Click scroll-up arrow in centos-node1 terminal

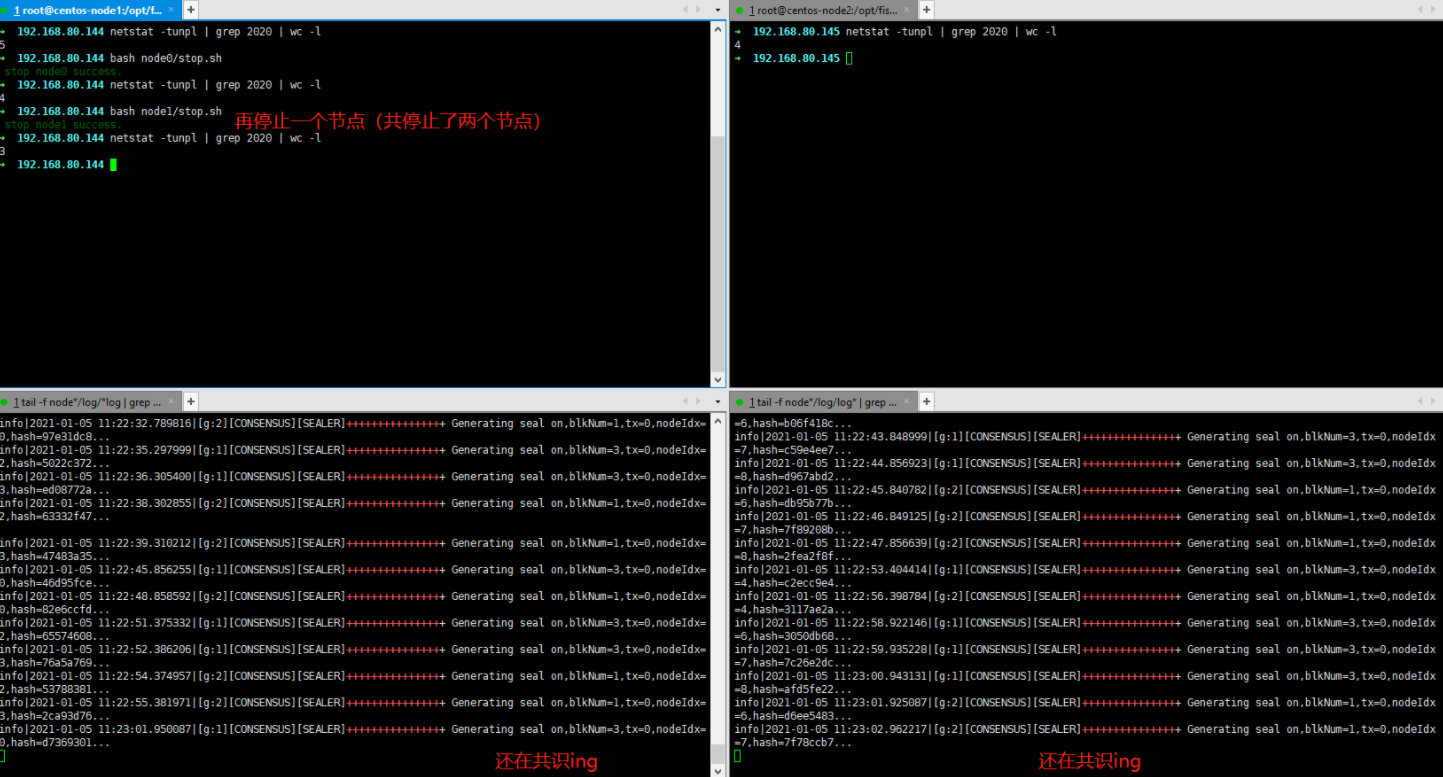(x=718, y=29)
